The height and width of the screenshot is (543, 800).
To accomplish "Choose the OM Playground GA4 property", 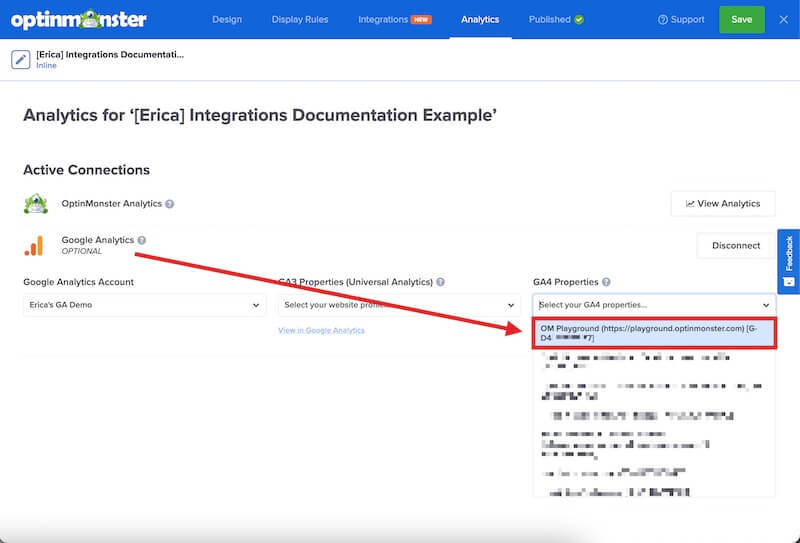I will point(655,333).
